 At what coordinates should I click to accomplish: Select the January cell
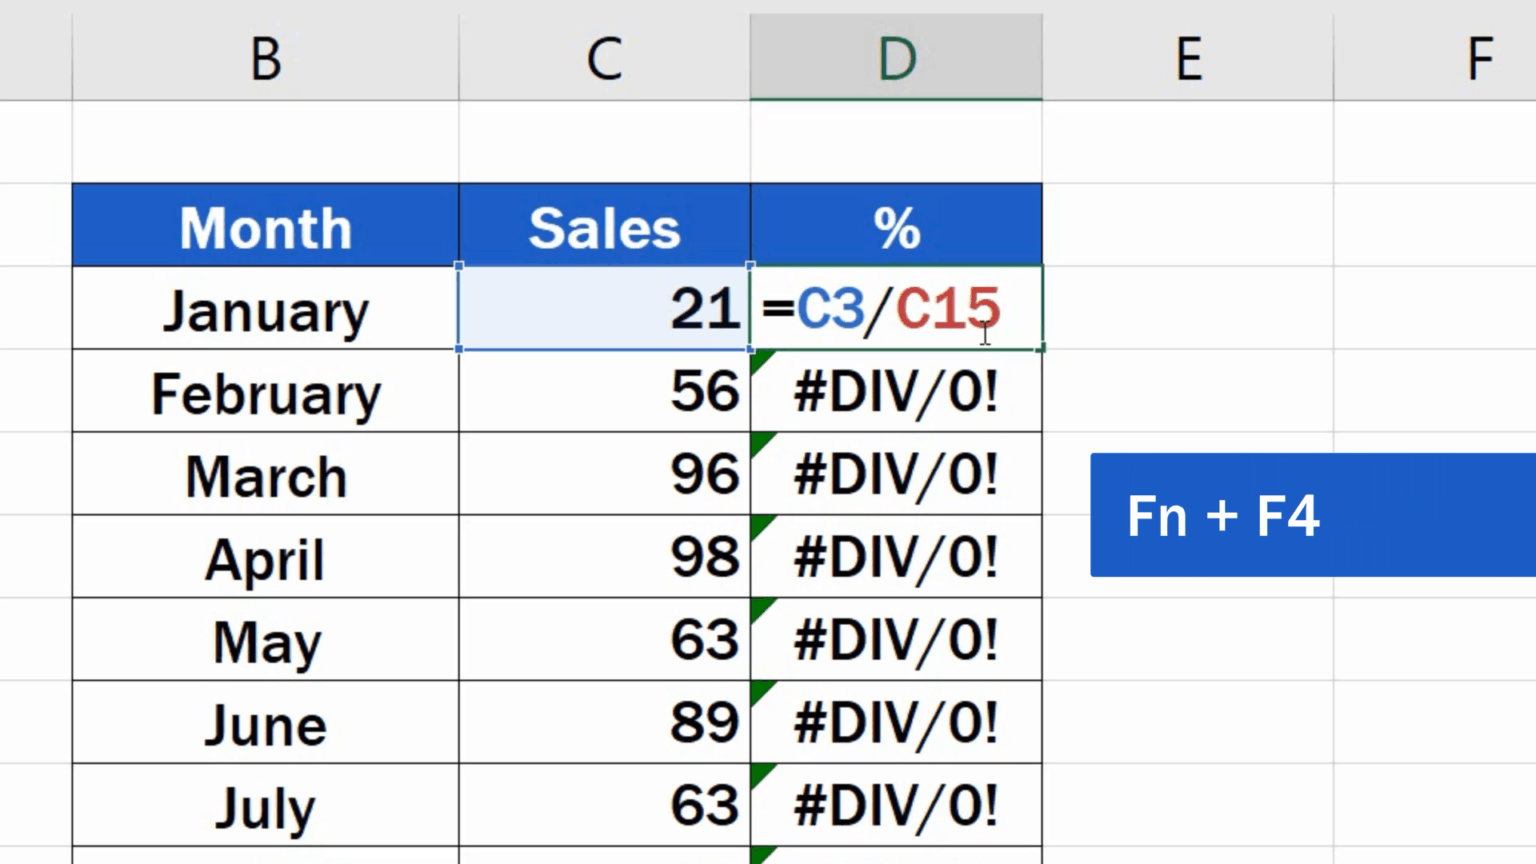click(x=265, y=309)
